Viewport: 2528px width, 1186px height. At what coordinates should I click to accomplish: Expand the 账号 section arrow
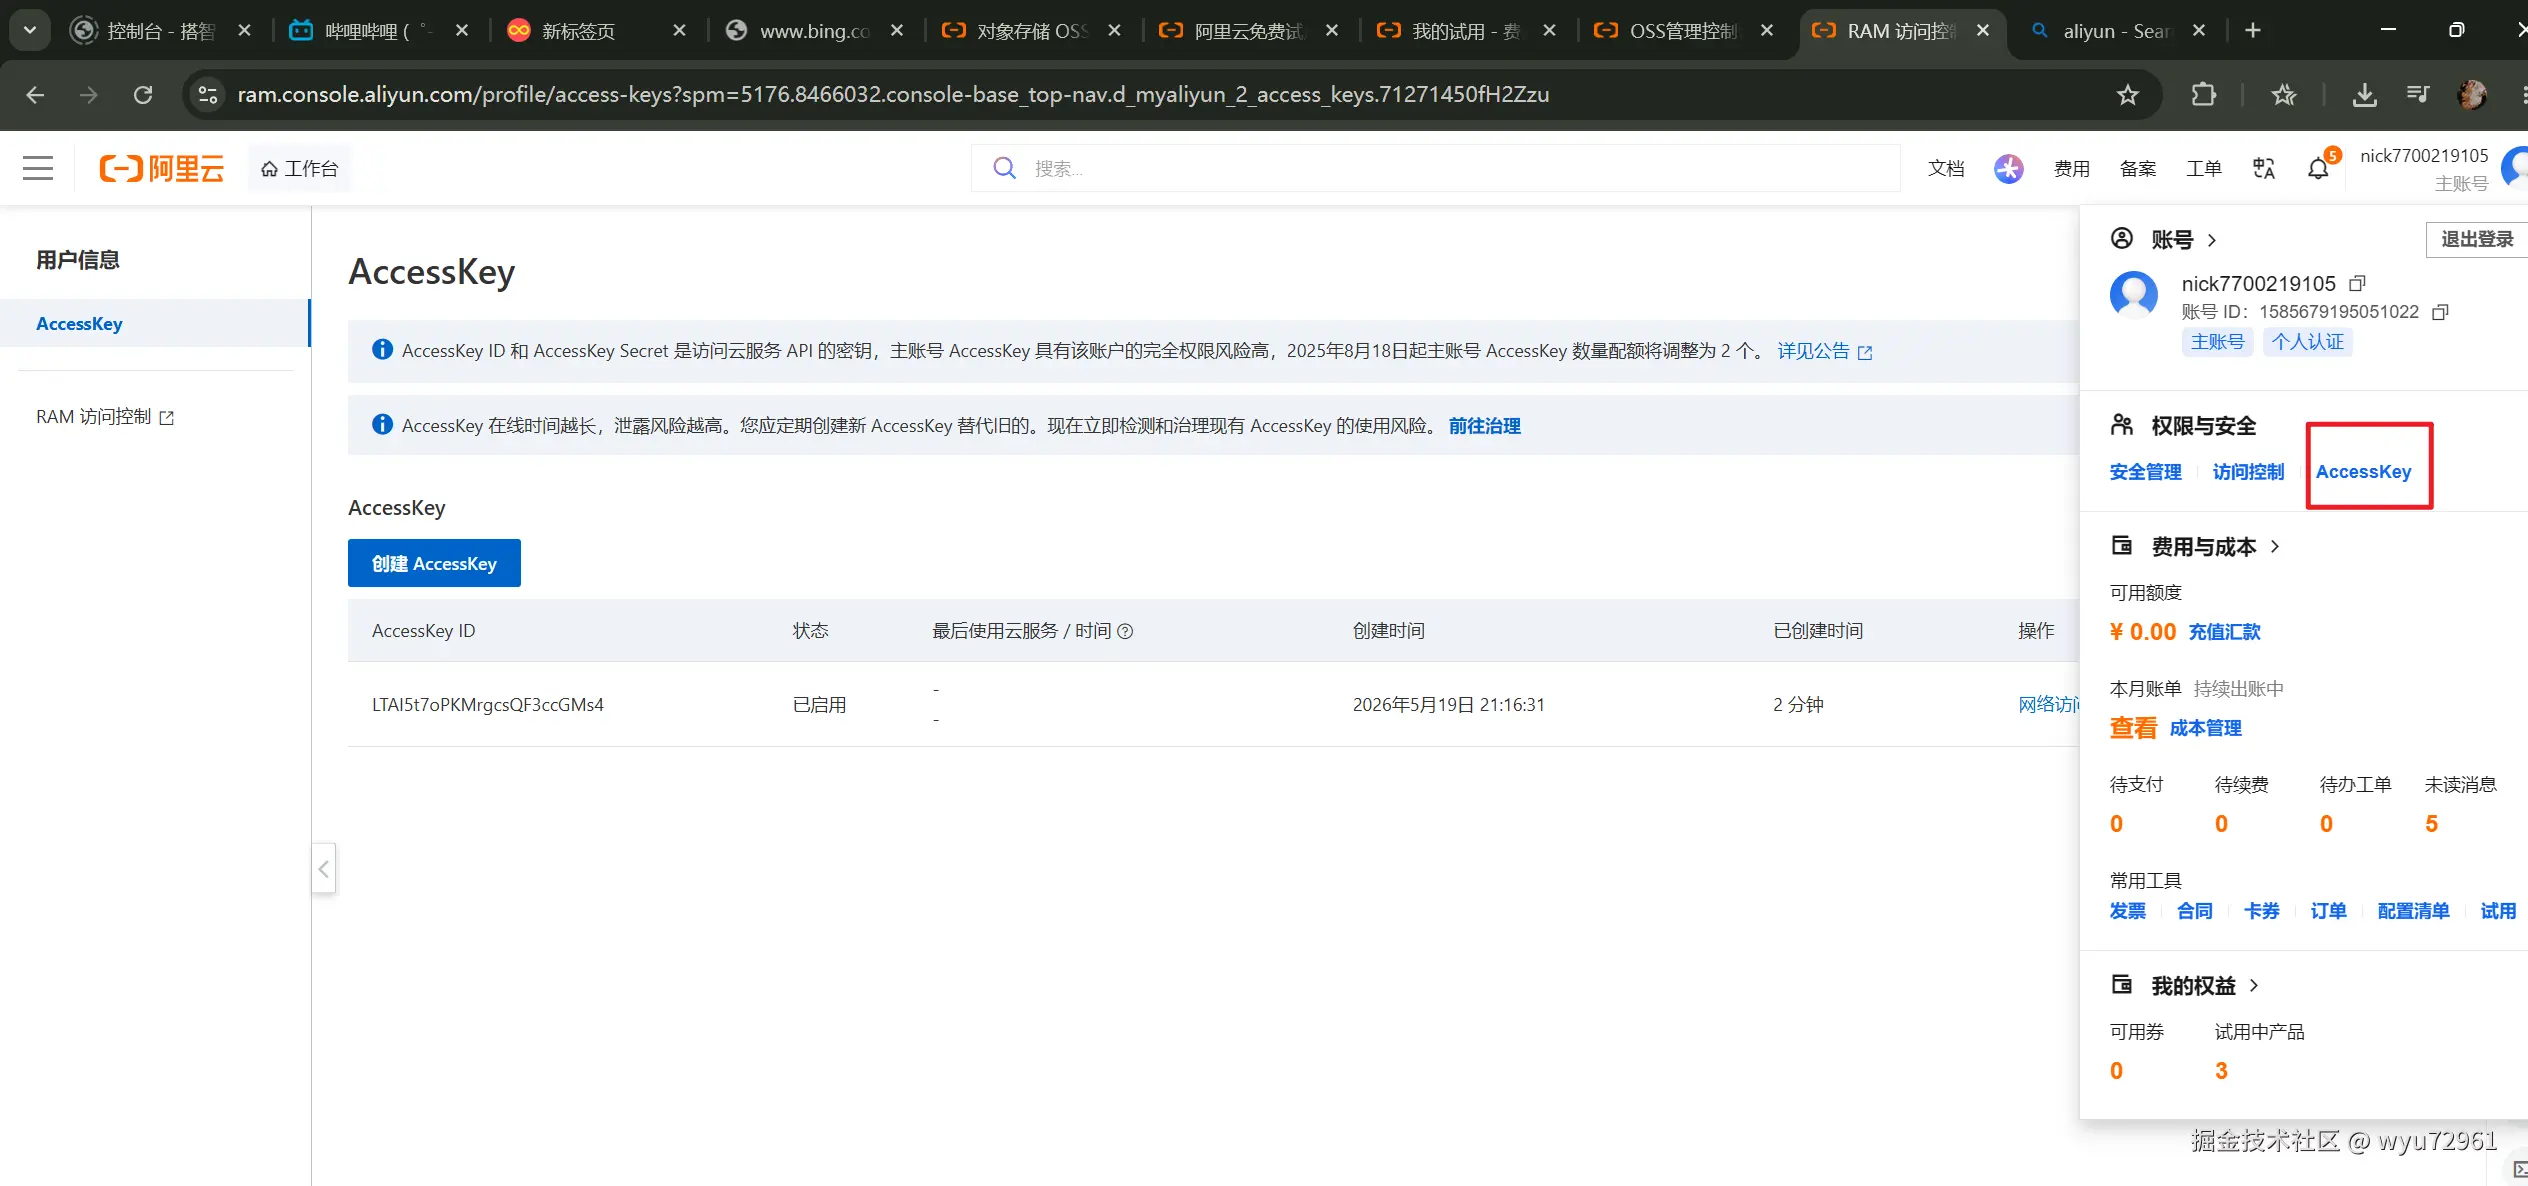tap(2212, 240)
